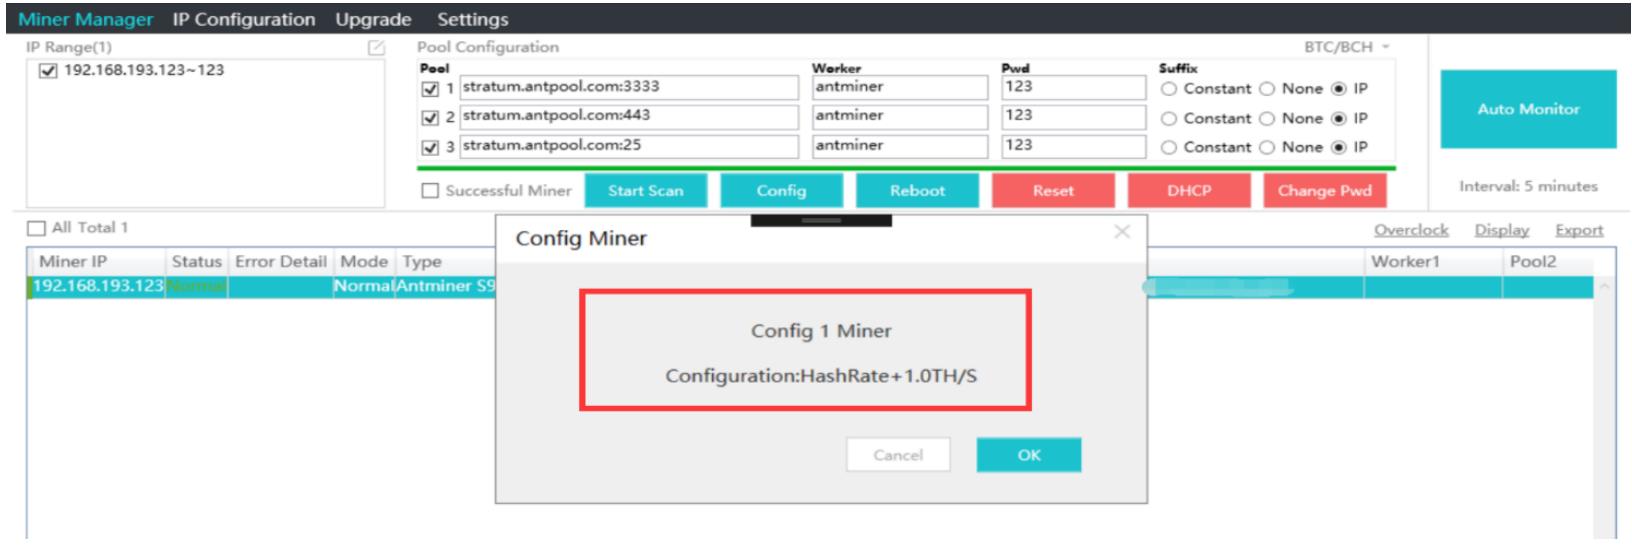Image resolution: width=1632 pixels, height=551 pixels.
Task: Click the edit IP Range icon
Action: (x=376, y=48)
